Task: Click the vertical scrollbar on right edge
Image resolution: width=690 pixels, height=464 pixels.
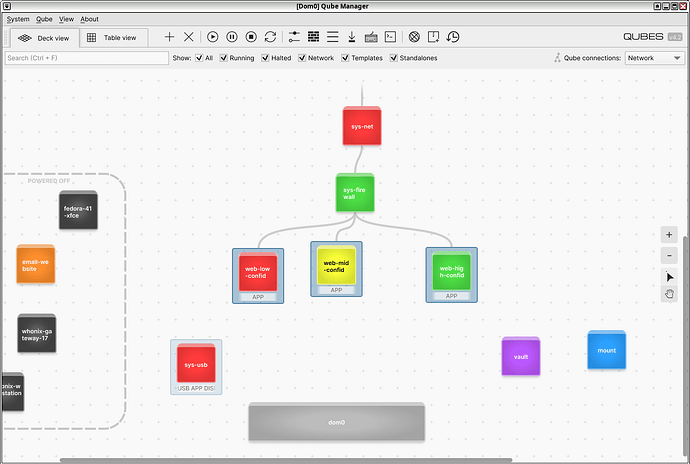Action: [685, 346]
